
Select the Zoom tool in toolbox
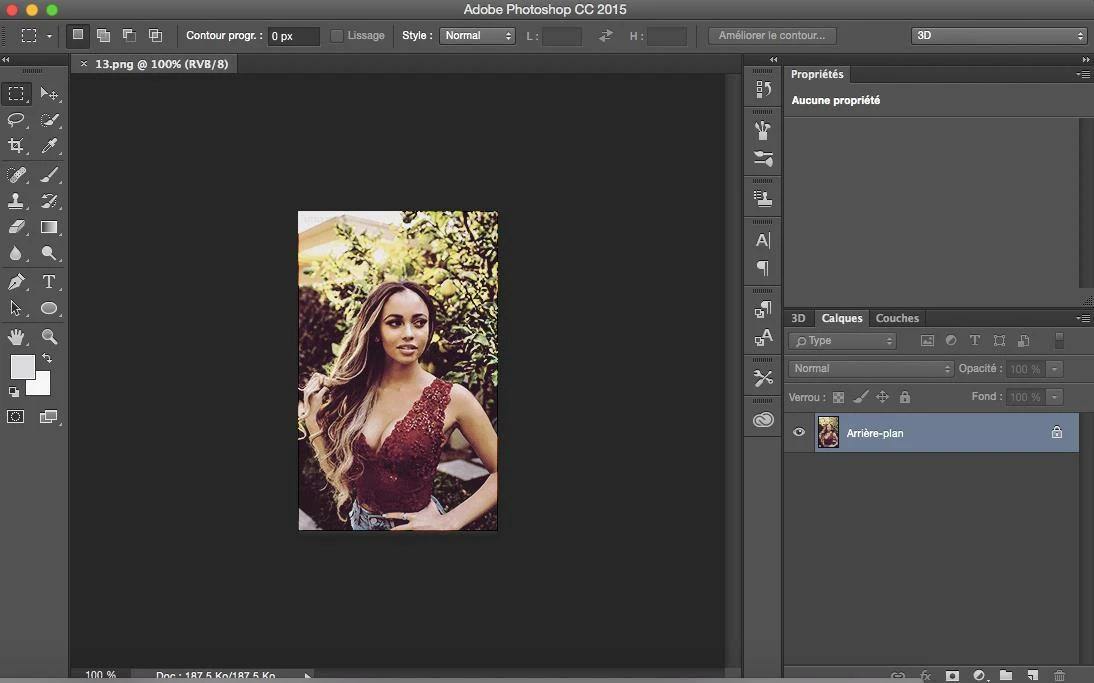tap(49, 337)
